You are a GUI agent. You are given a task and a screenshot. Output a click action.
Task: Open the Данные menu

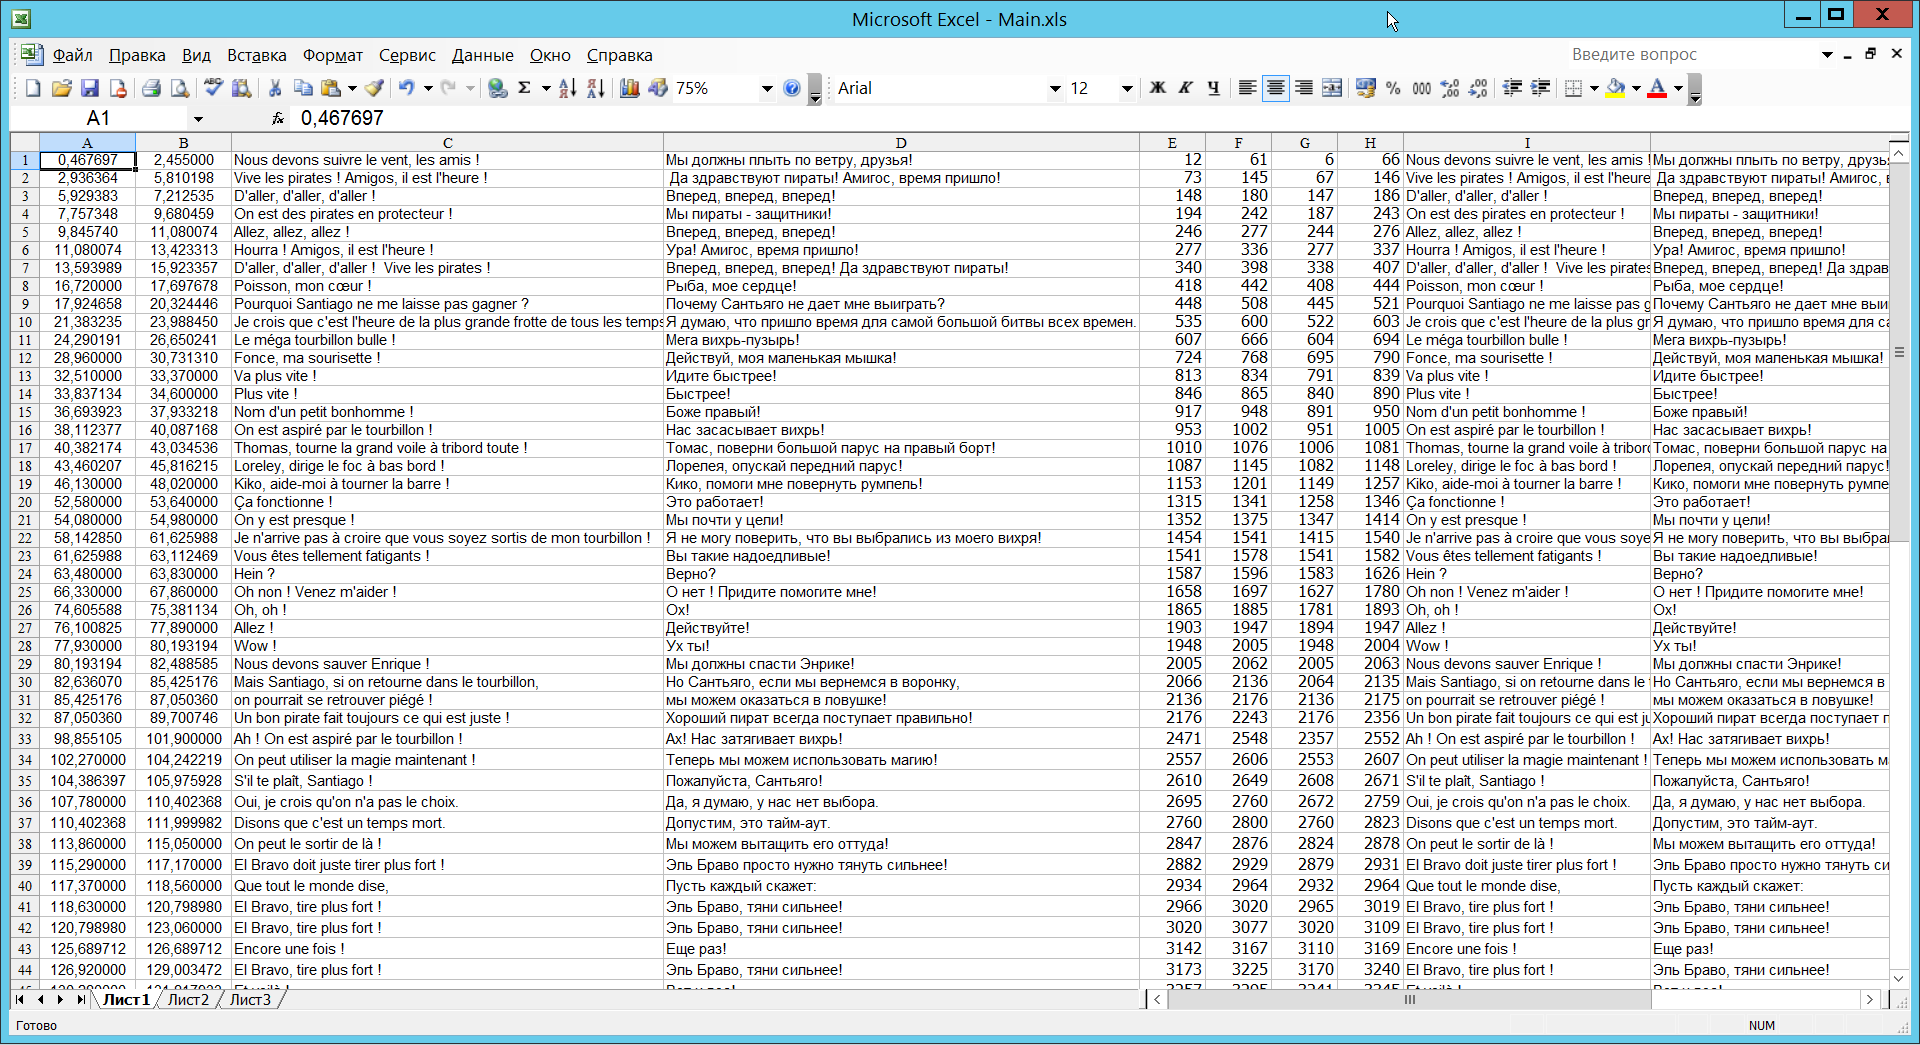click(482, 56)
